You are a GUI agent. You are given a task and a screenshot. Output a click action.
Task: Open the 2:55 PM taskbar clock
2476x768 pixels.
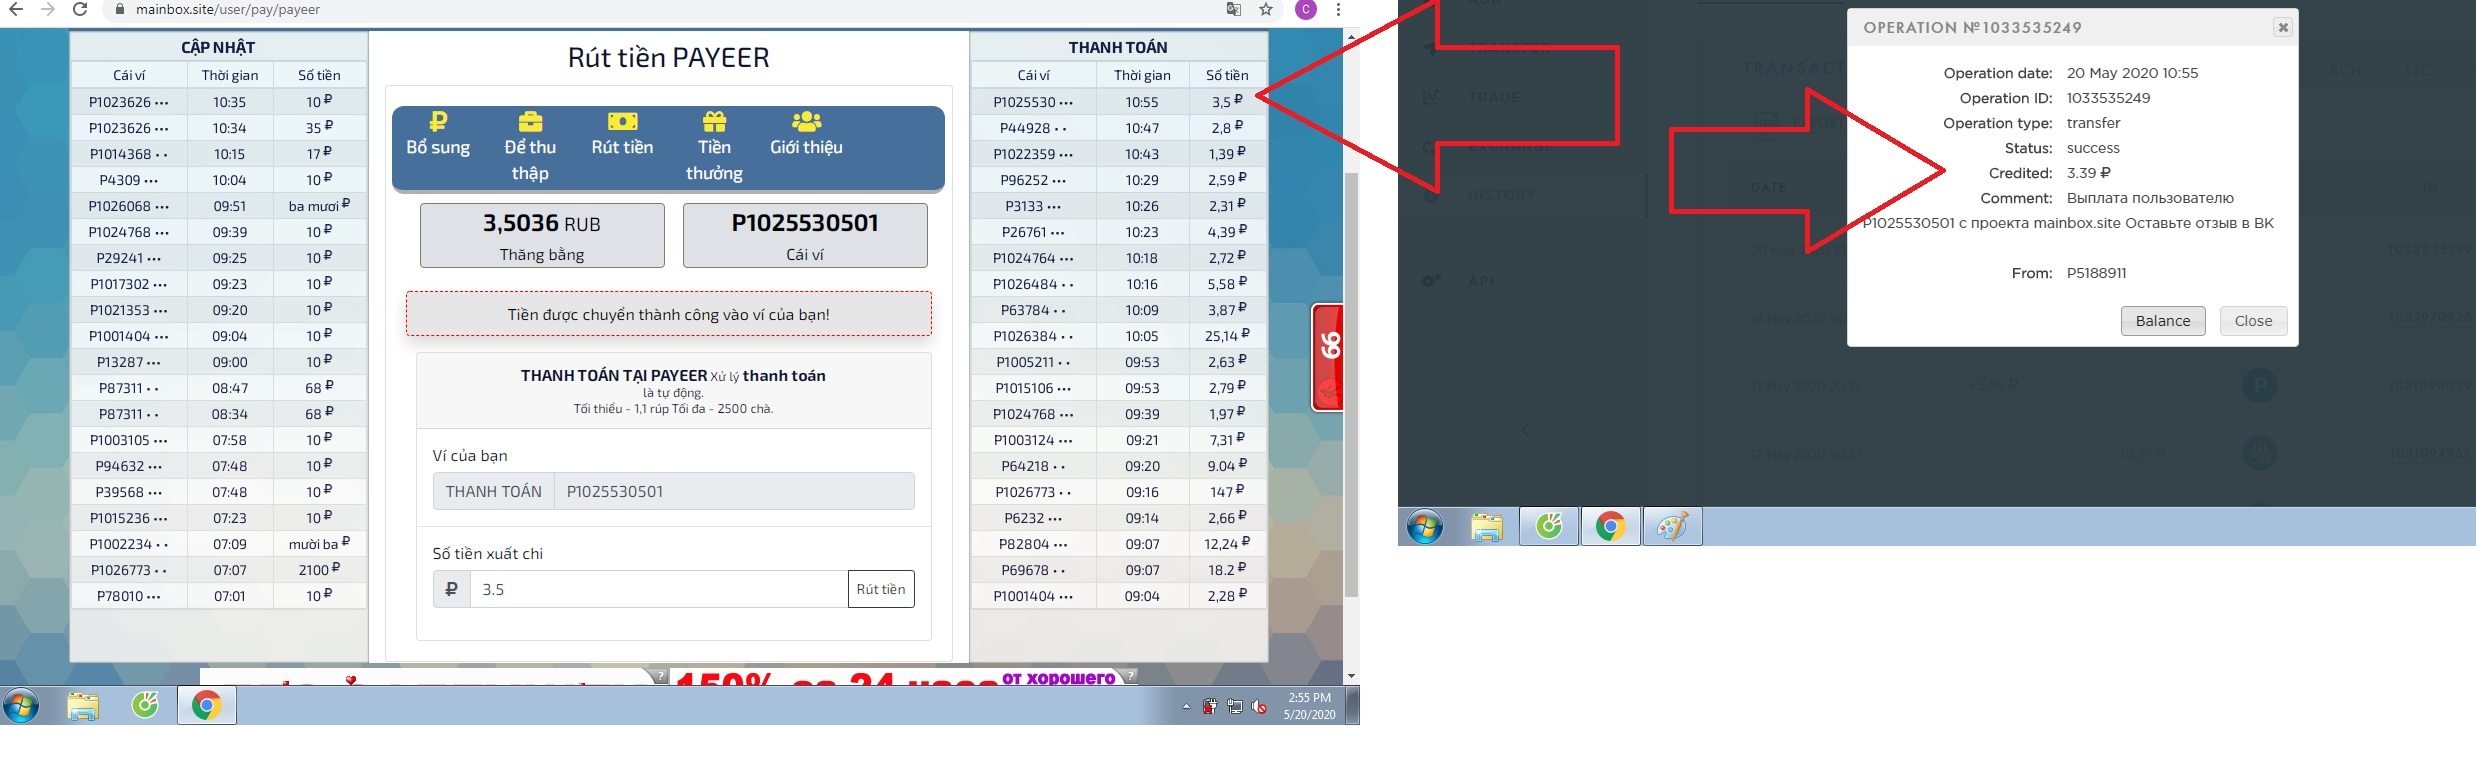point(1309,706)
